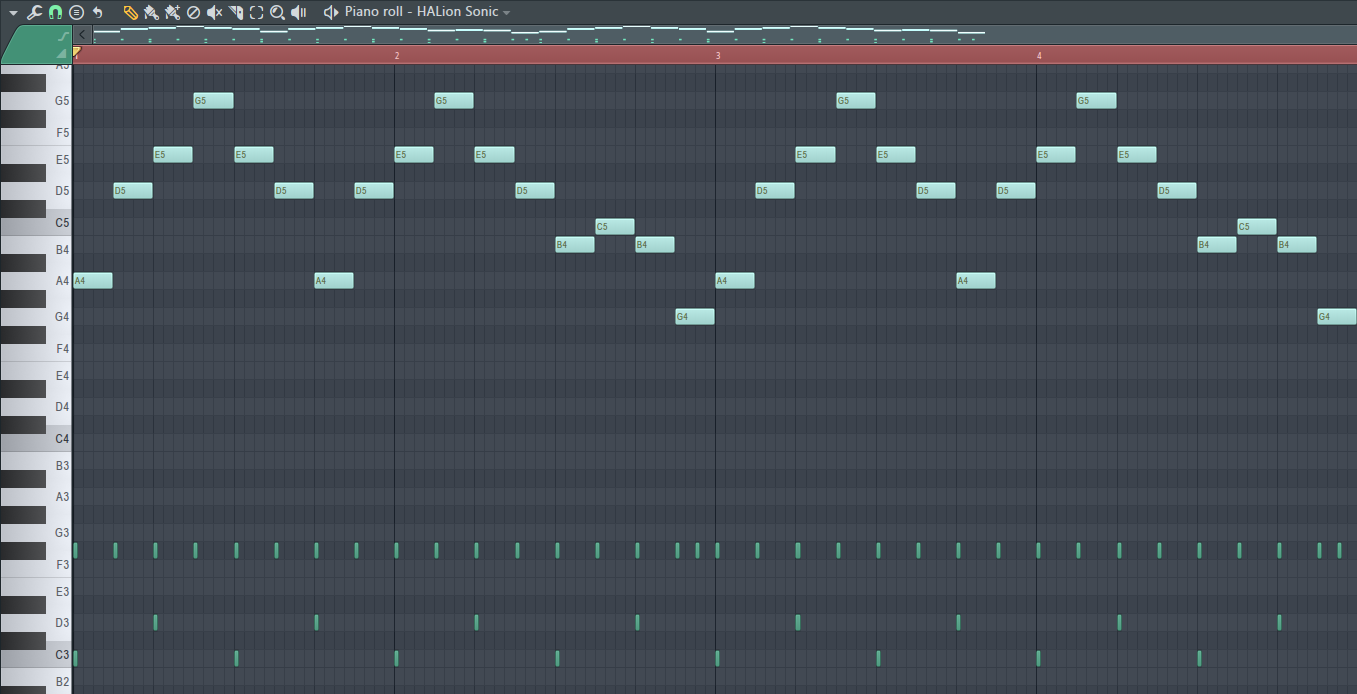Choose the Select marquee tool

click(x=257, y=12)
